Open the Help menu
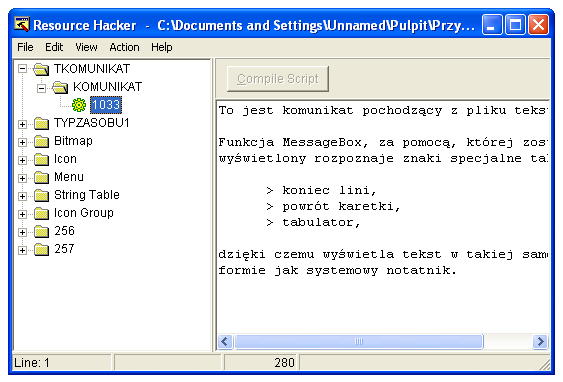The width and height of the screenshot is (563, 382). coord(162,47)
